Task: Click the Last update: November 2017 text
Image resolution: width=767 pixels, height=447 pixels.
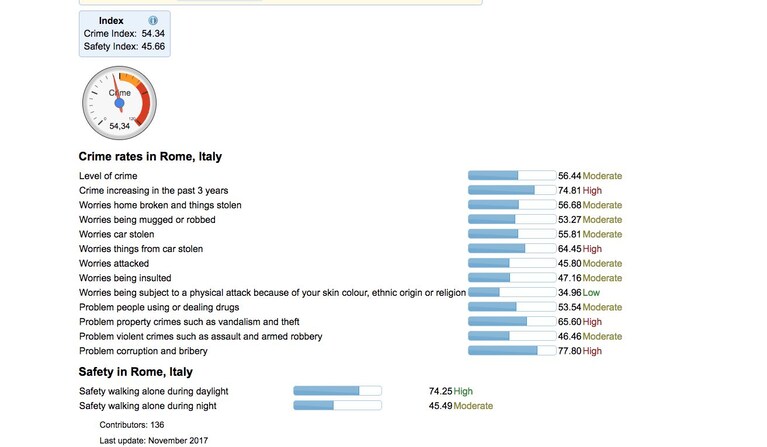Action: coord(154,441)
